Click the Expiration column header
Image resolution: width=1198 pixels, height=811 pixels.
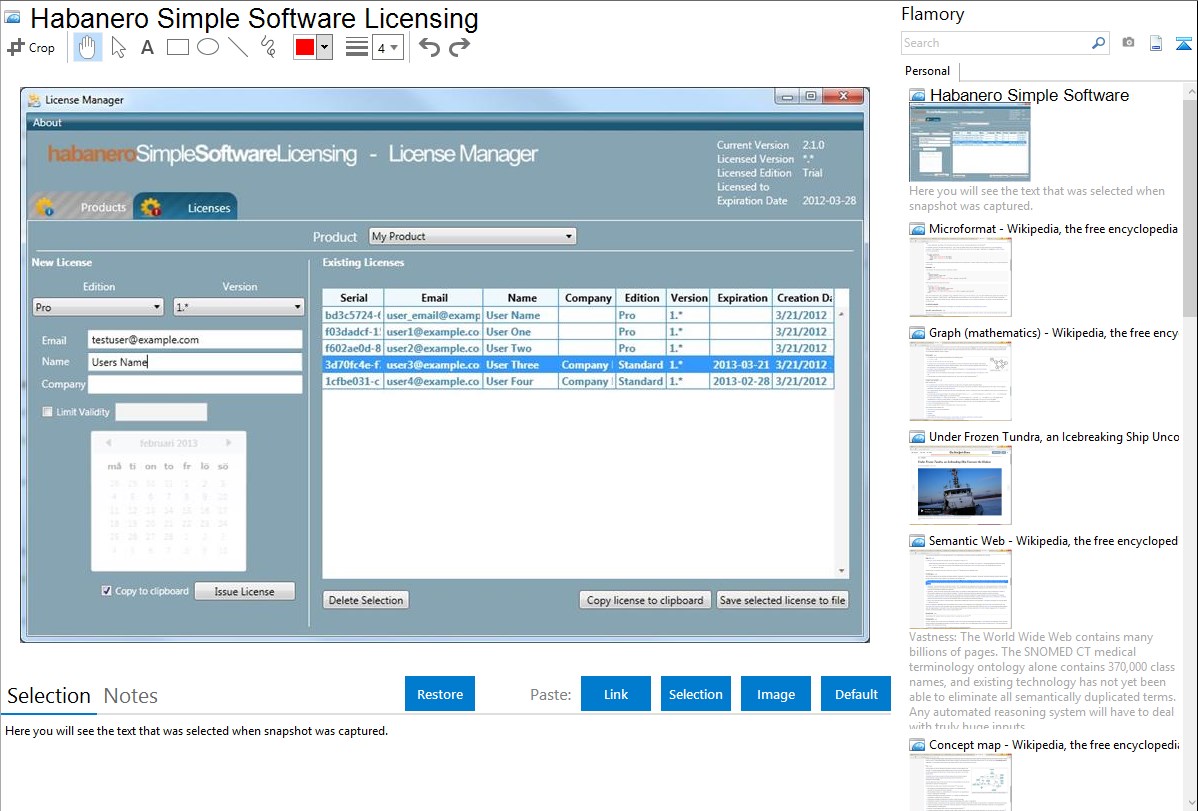click(742, 298)
